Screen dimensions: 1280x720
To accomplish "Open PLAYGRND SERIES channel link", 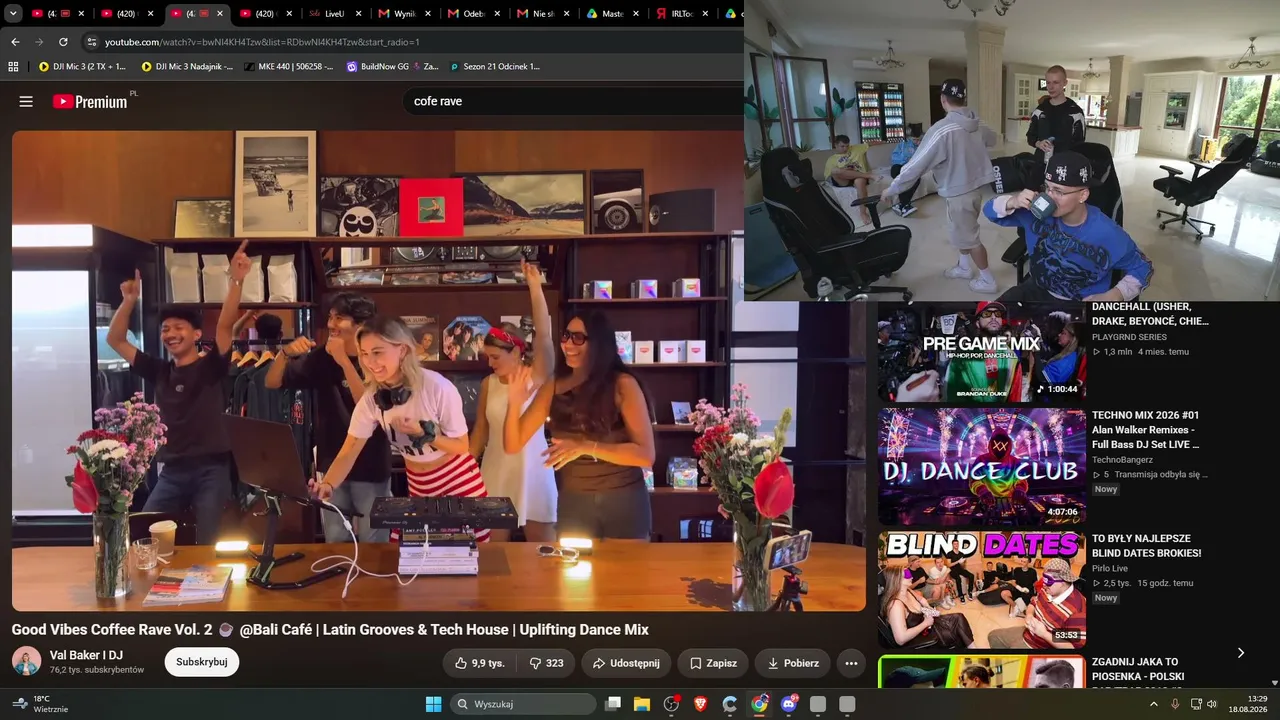I will (x=1129, y=337).
